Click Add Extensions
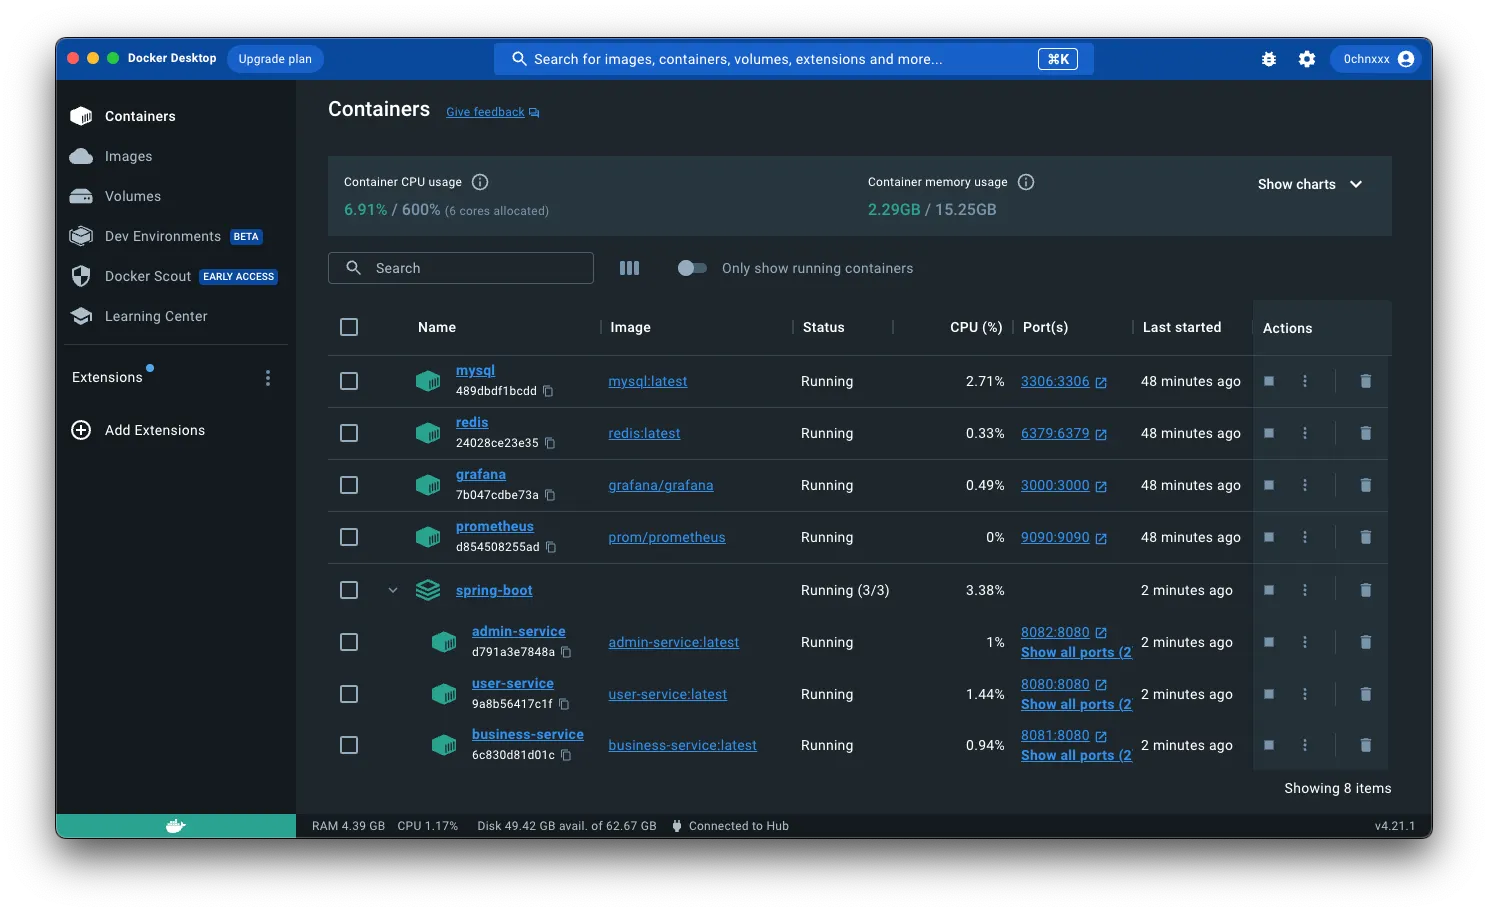 (x=139, y=430)
